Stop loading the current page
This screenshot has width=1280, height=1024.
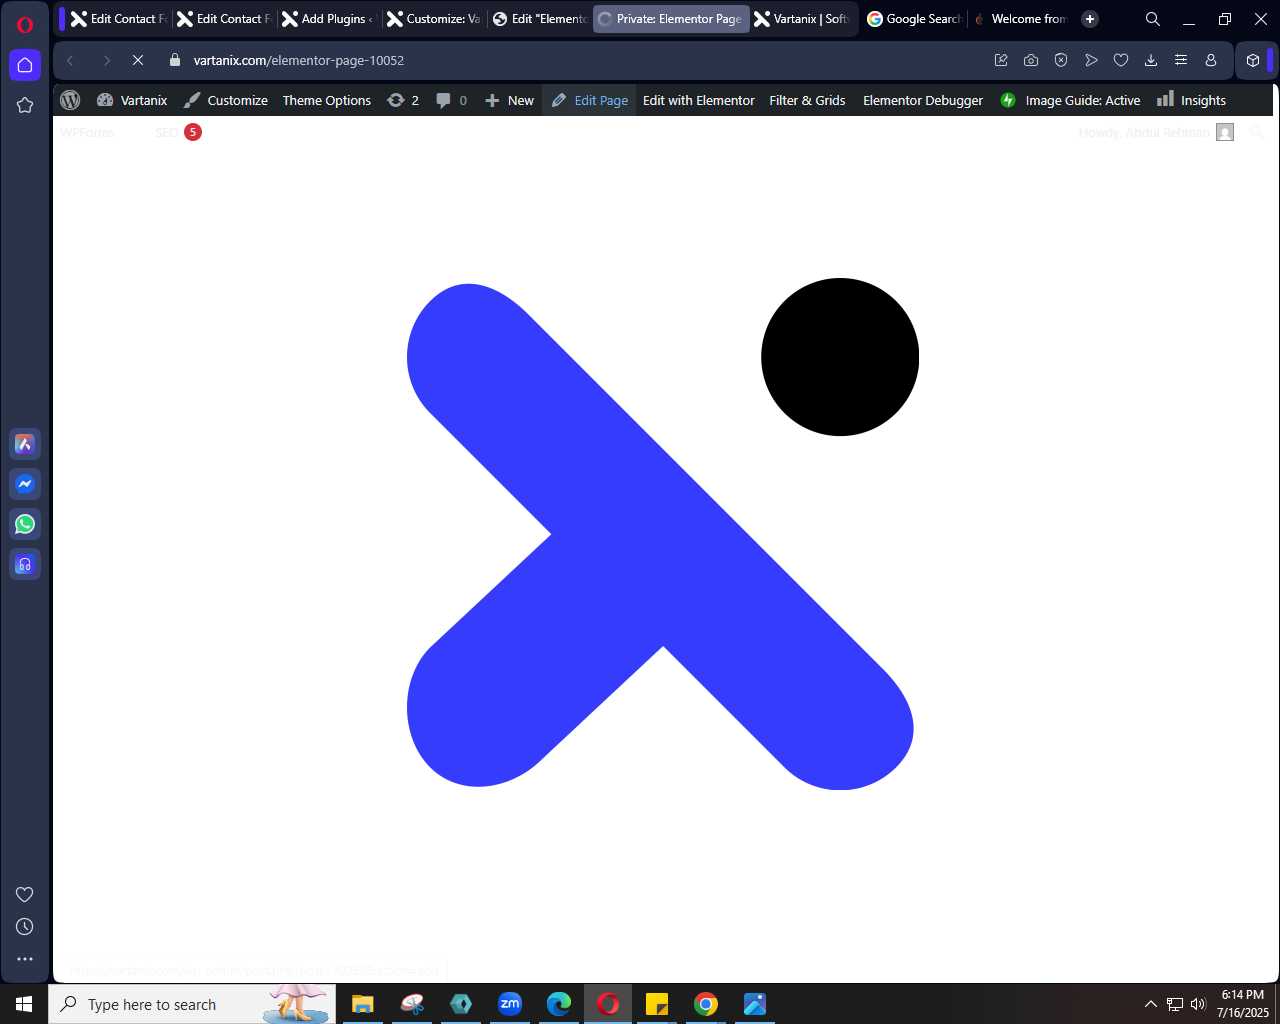coord(138,60)
